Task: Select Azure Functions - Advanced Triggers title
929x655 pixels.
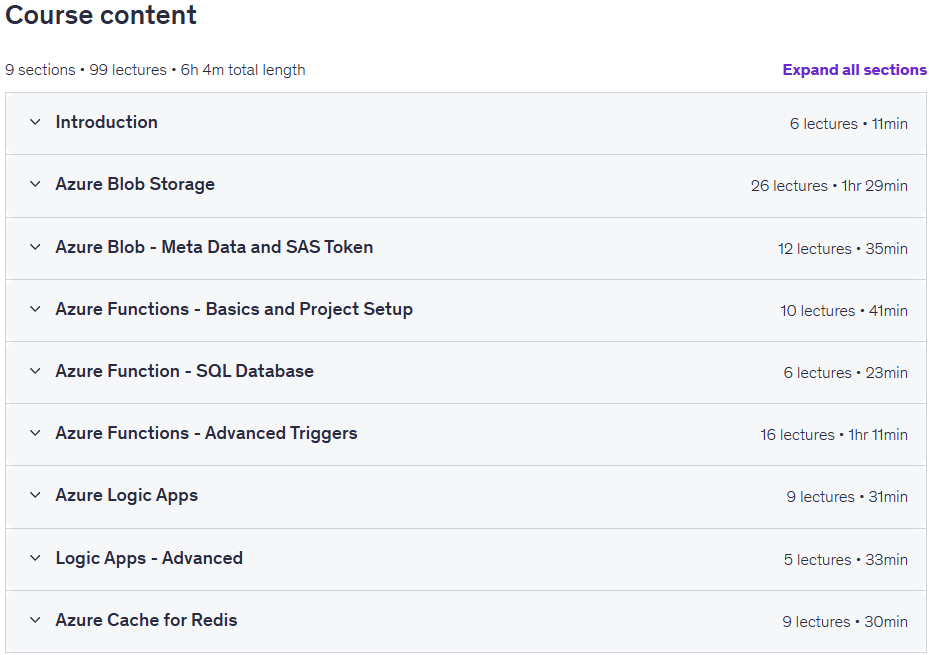Action: point(207,434)
